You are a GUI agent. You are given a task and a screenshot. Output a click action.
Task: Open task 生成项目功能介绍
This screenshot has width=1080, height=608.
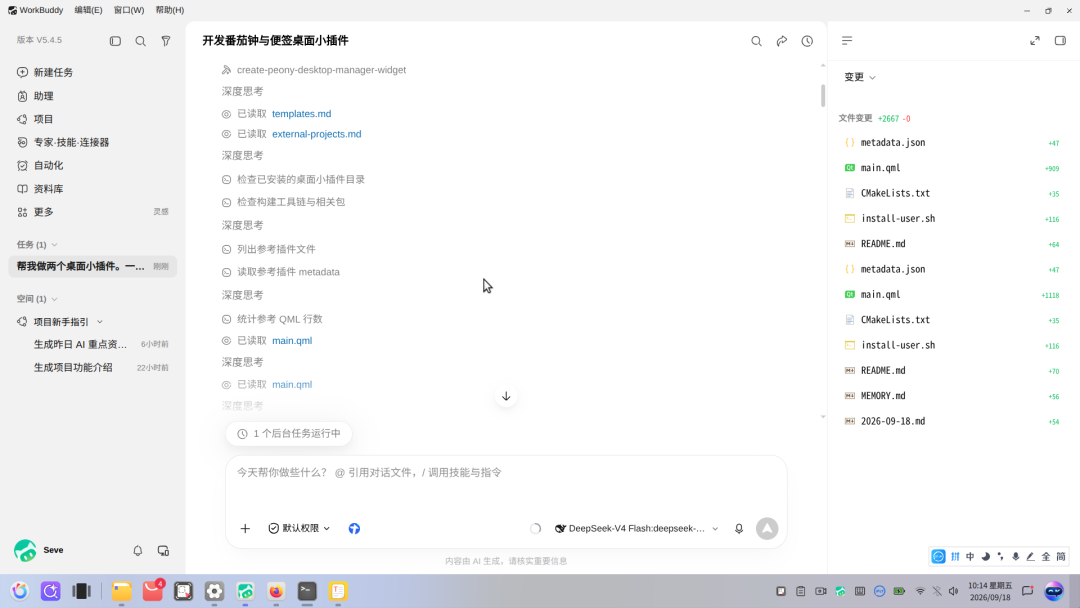tap(92, 368)
